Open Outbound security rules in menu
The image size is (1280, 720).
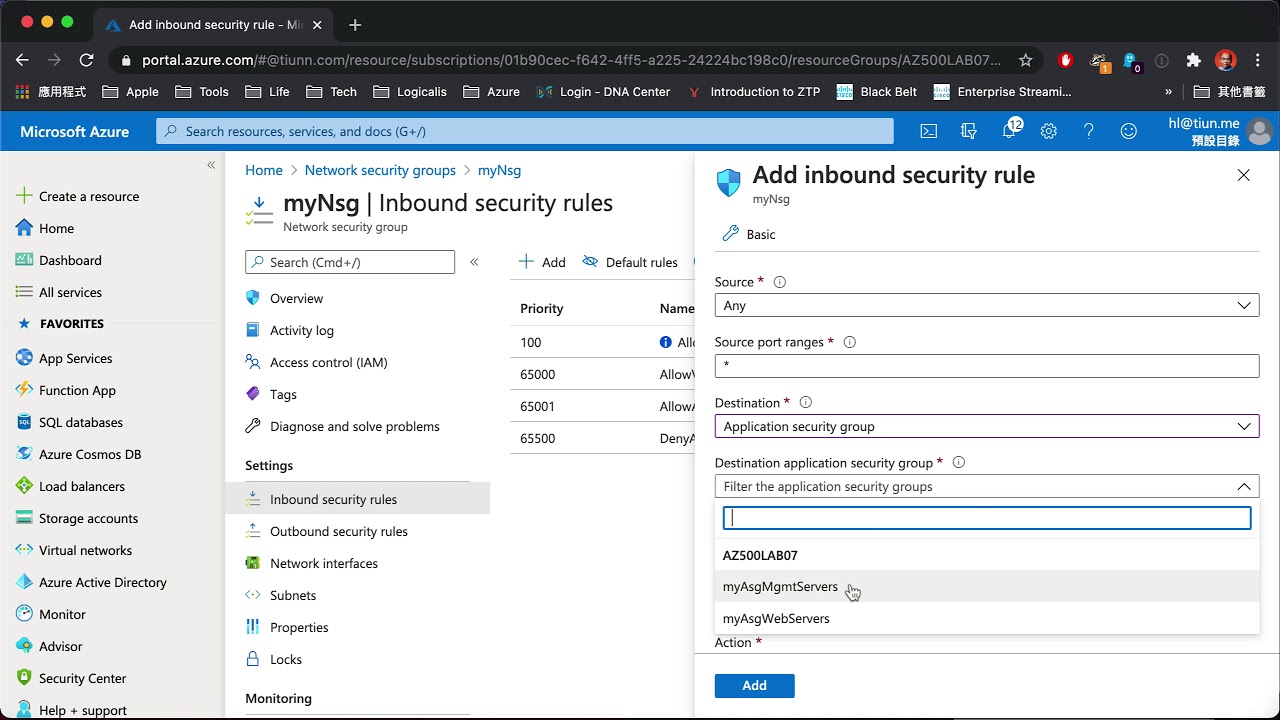click(338, 531)
